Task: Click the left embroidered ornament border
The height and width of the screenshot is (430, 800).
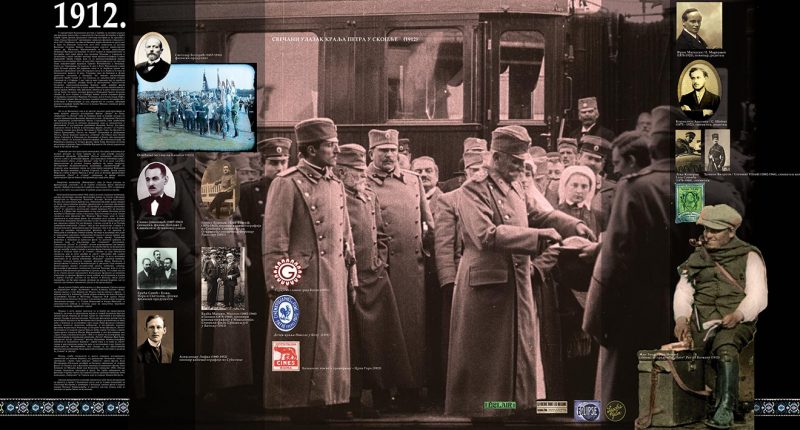Action: point(64,407)
